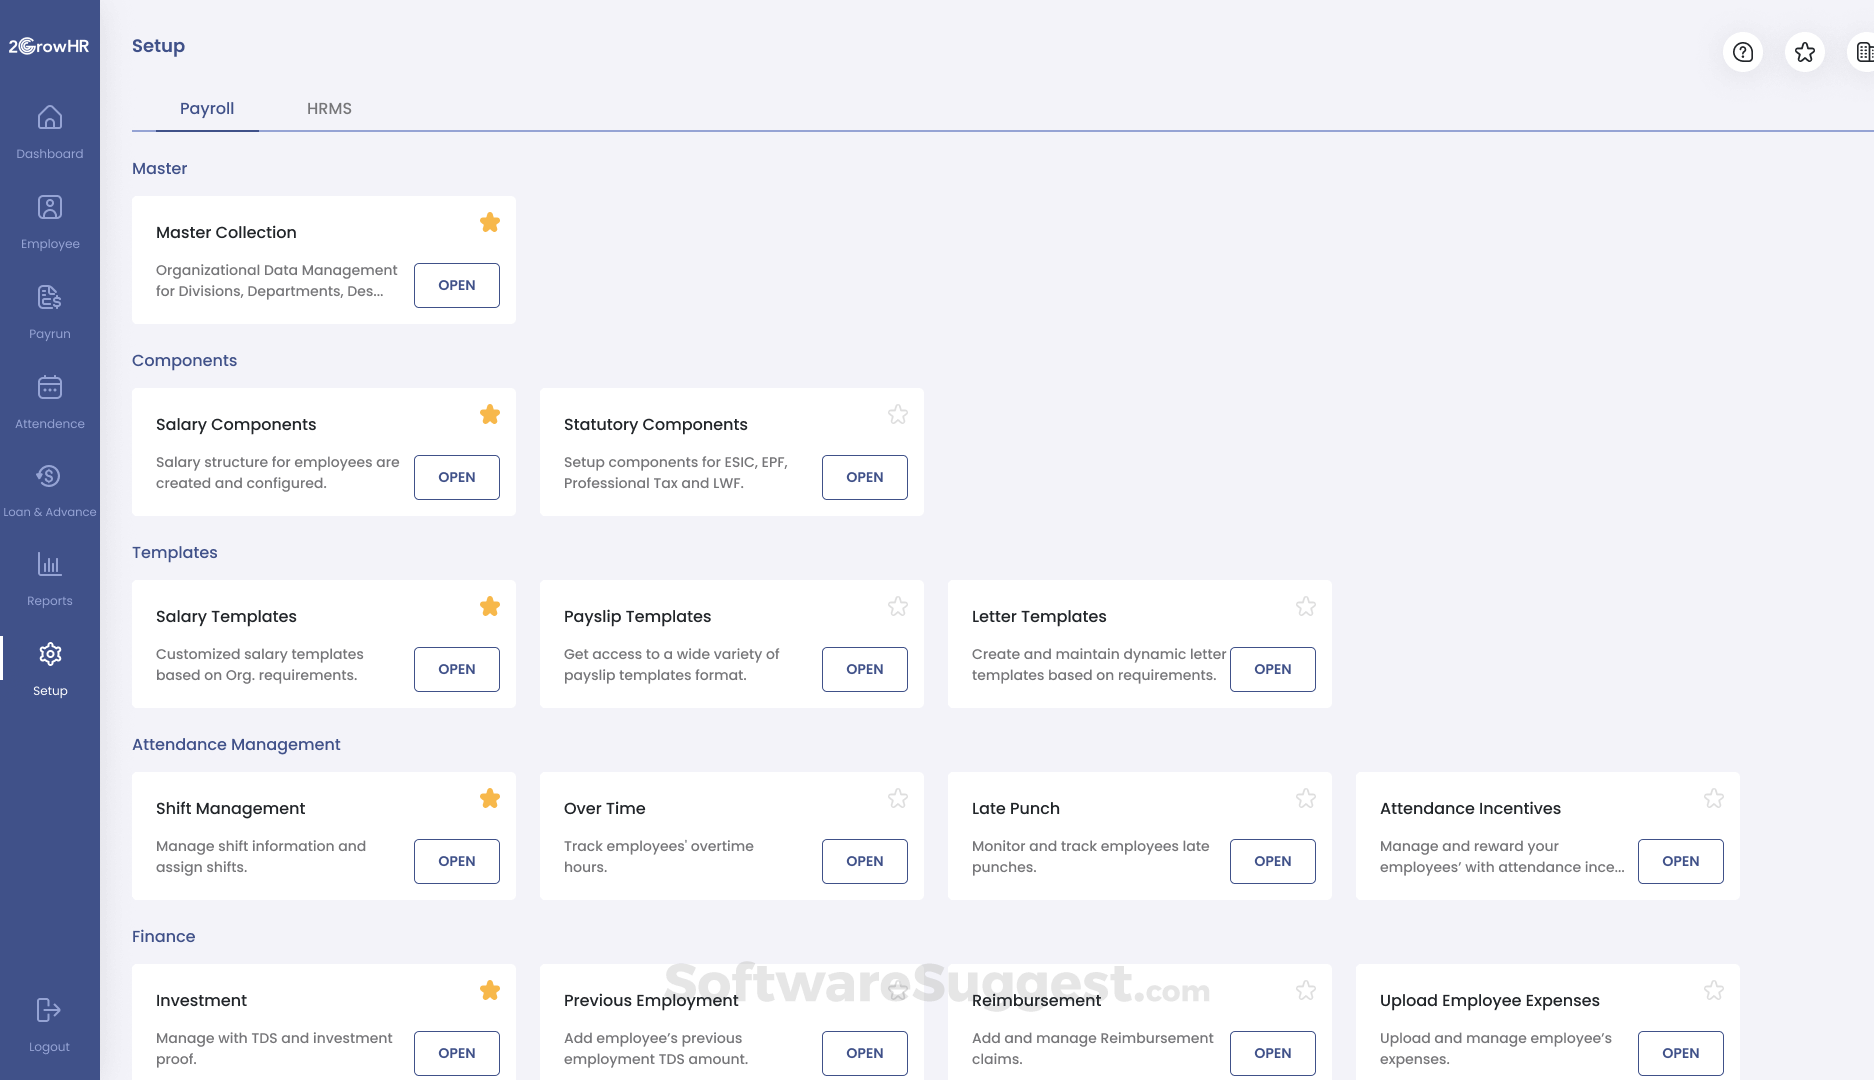1874x1081 pixels.
Task: Unfavorite the Salary Templates card
Action: coord(489,606)
